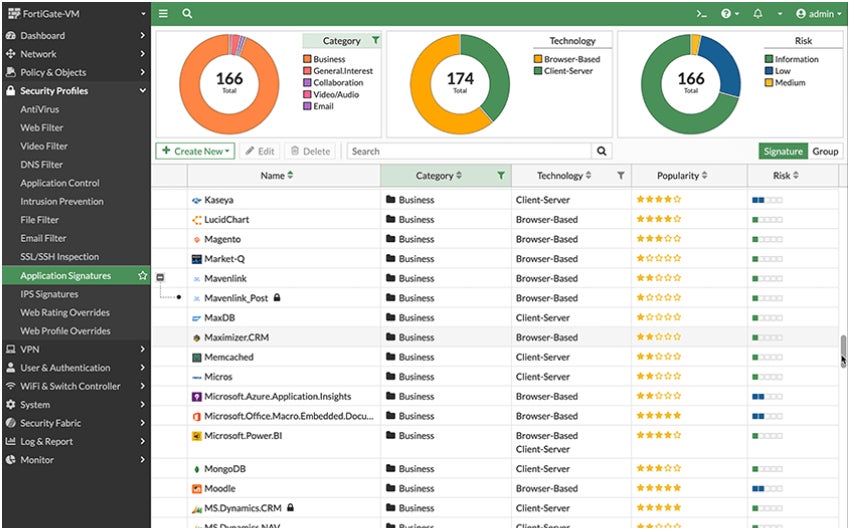Click the magnifier button beside search field
The height and width of the screenshot is (530, 850).
tap(602, 151)
